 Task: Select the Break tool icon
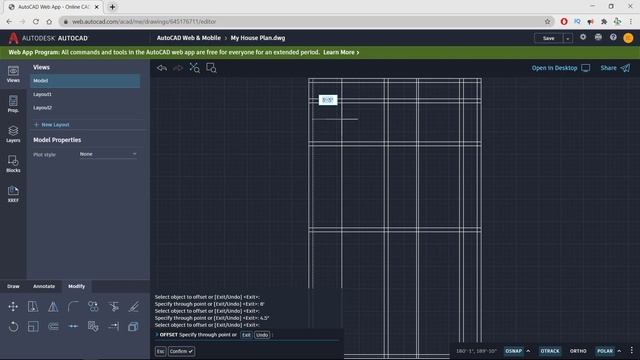[x=73, y=327]
